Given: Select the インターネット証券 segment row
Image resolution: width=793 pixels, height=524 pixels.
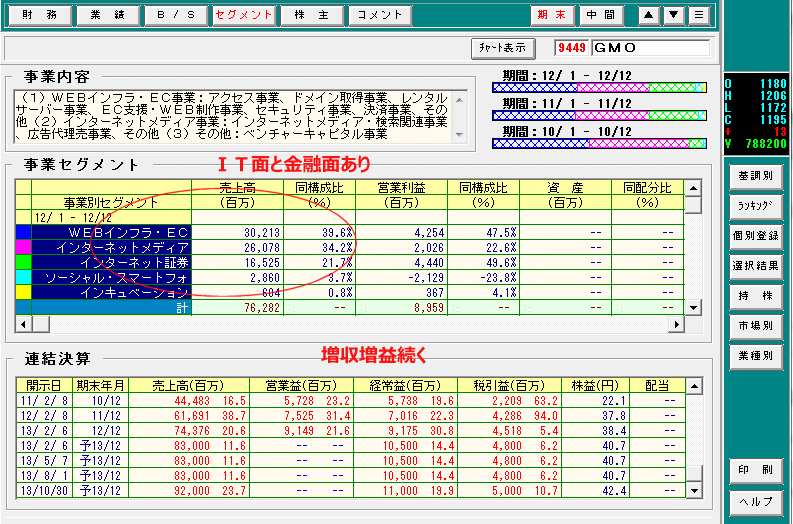Looking at the screenshot, I should [349, 262].
